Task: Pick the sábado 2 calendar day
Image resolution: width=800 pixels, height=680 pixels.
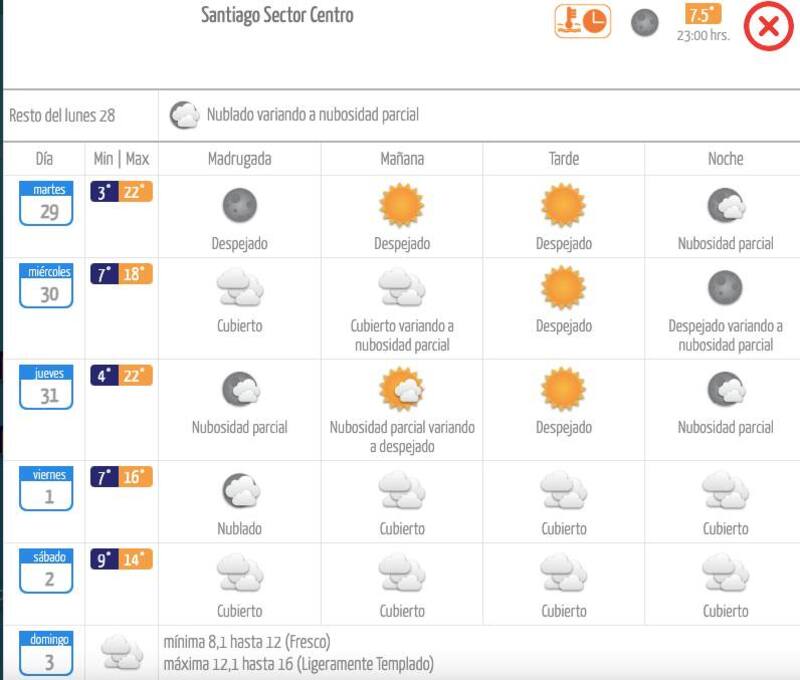Action: click(x=47, y=570)
